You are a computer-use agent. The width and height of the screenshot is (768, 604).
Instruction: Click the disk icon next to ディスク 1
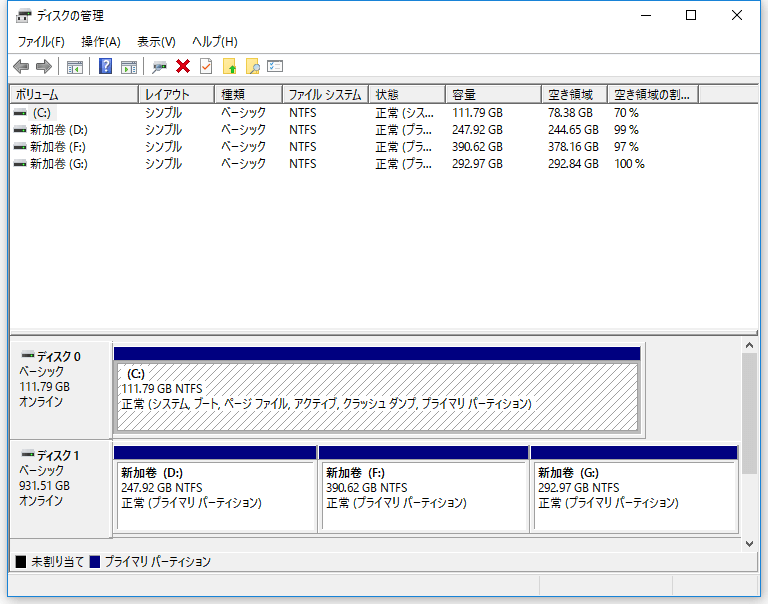[x=28, y=454]
